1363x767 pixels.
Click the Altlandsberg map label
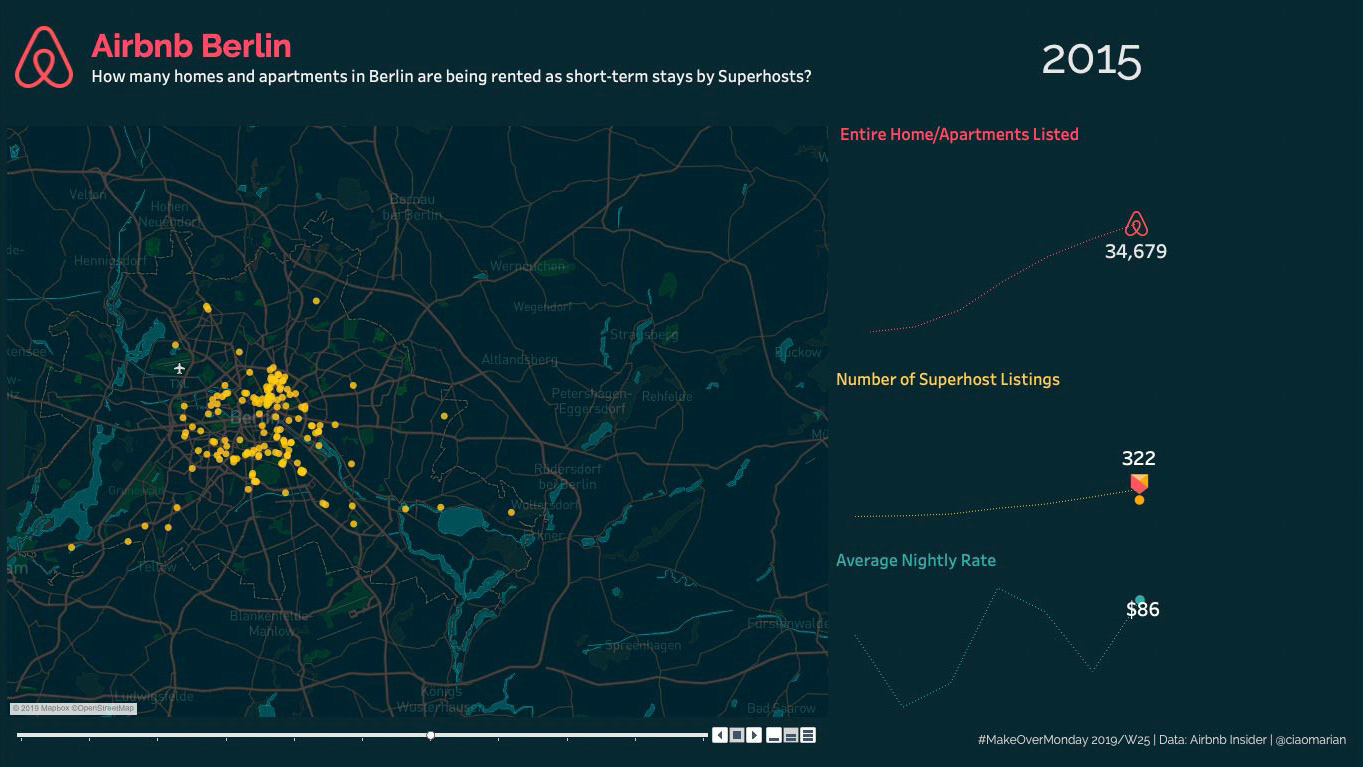(x=519, y=359)
